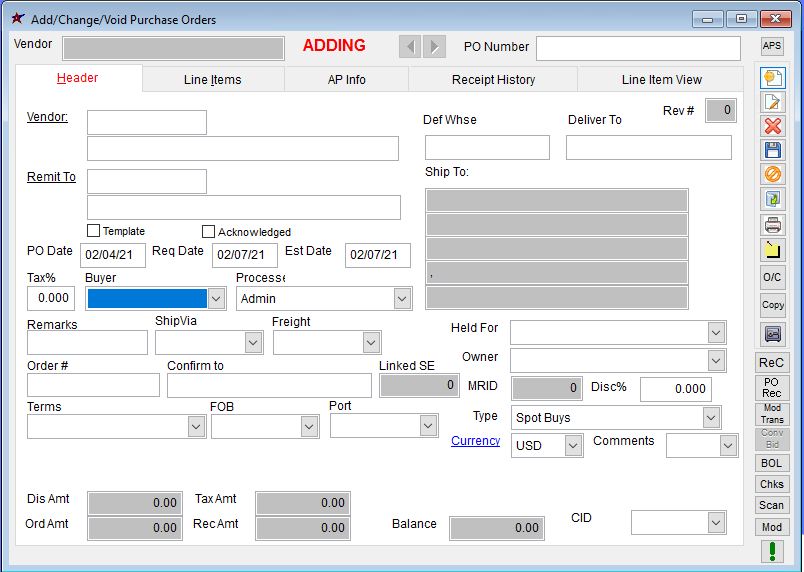The height and width of the screenshot is (572, 804).
Task: Expand the USD currency dropdown
Action: (x=573, y=446)
